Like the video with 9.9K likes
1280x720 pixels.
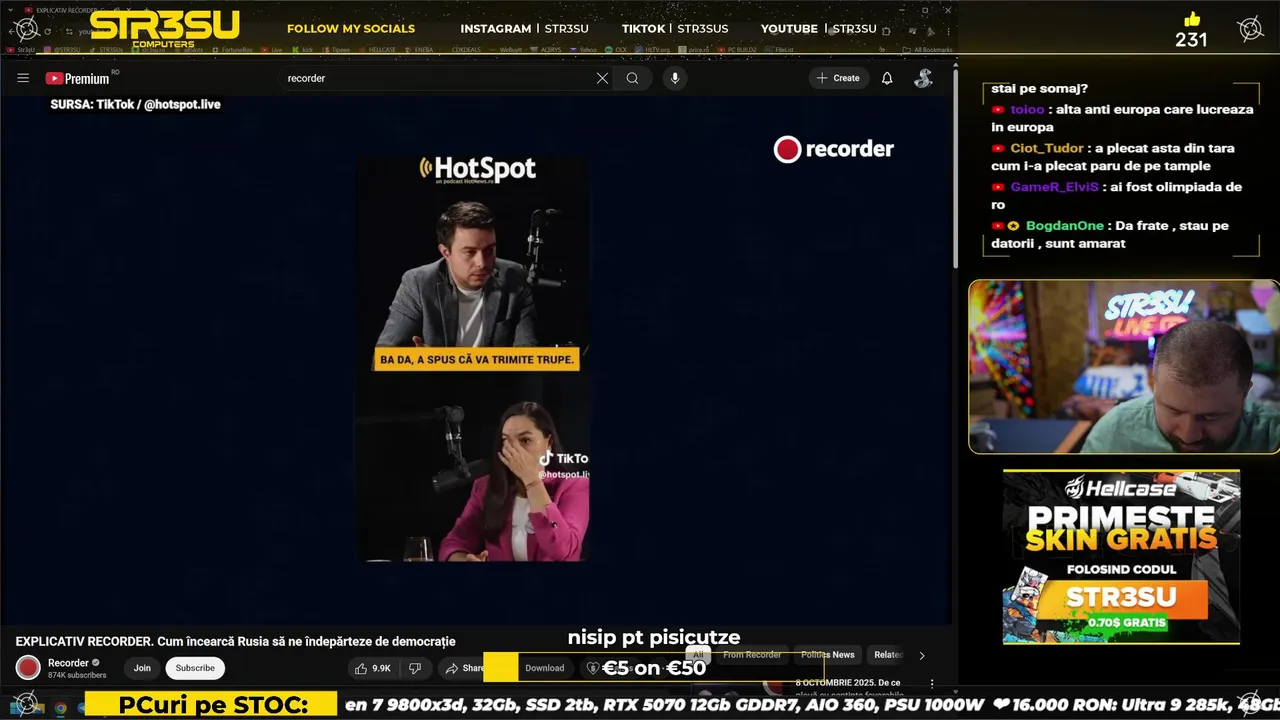(373, 668)
